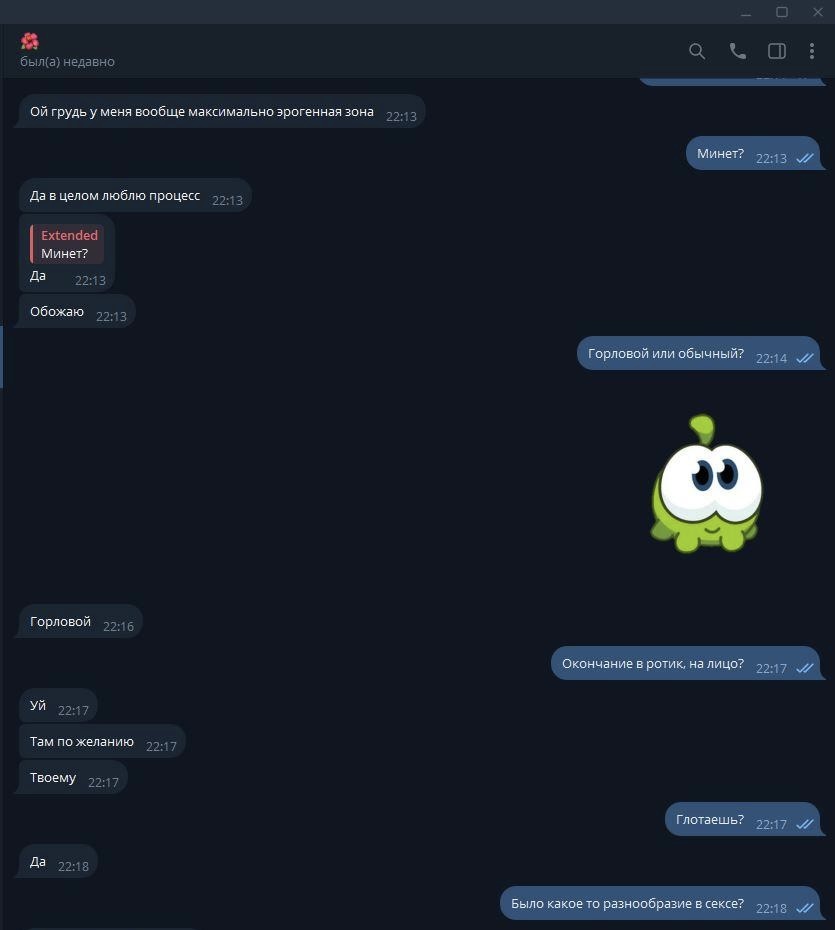
Task: Open search in this chat
Action: tap(697, 51)
